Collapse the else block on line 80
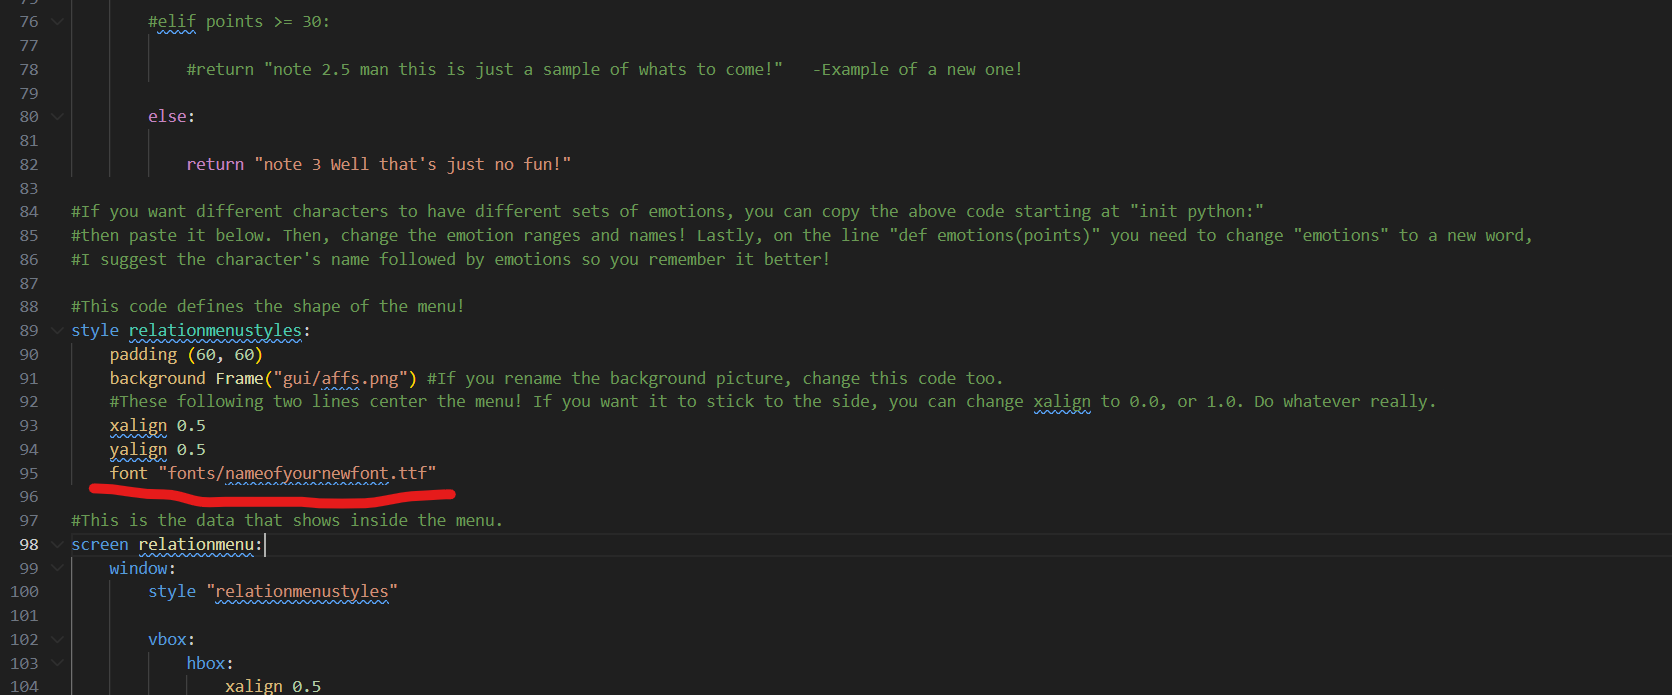This screenshot has height=695, width=1672. click(57, 116)
